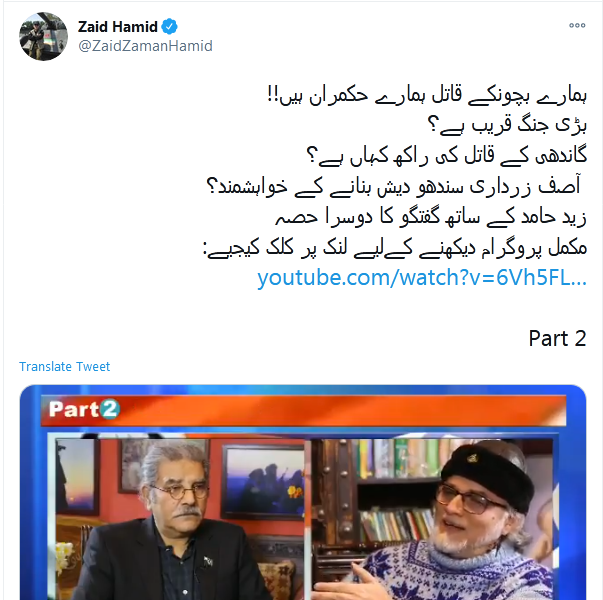Screen dimensions: 603x600
Task: Click Translate Tweet
Action: 65,366
